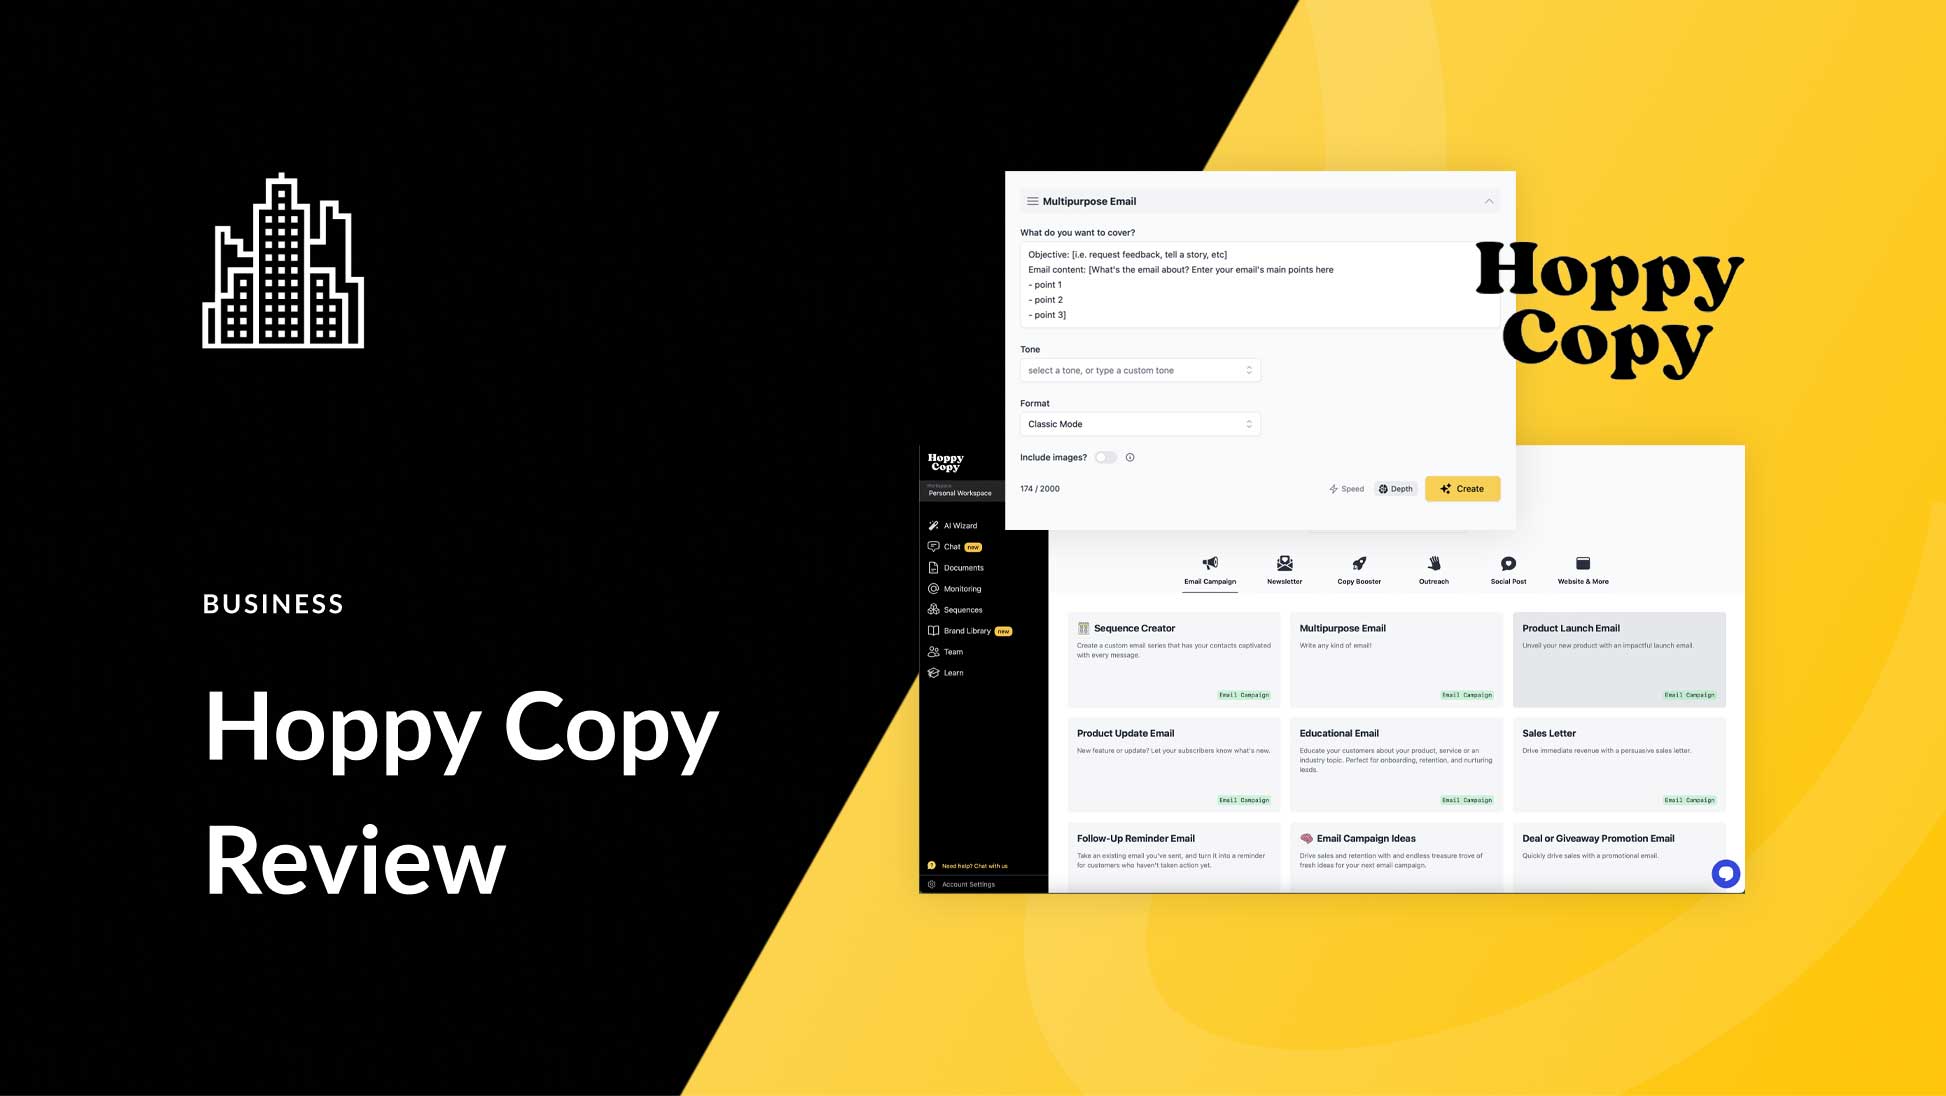Select the AI Wizard icon
The width and height of the screenshot is (1946, 1096).
(x=933, y=524)
